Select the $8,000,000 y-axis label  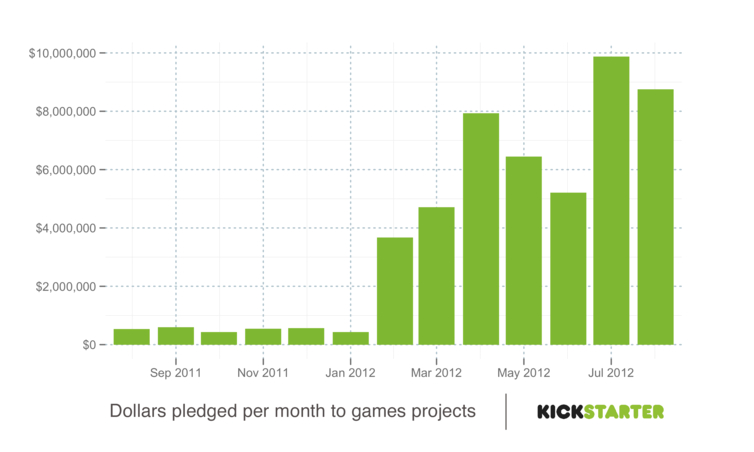[66, 111]
